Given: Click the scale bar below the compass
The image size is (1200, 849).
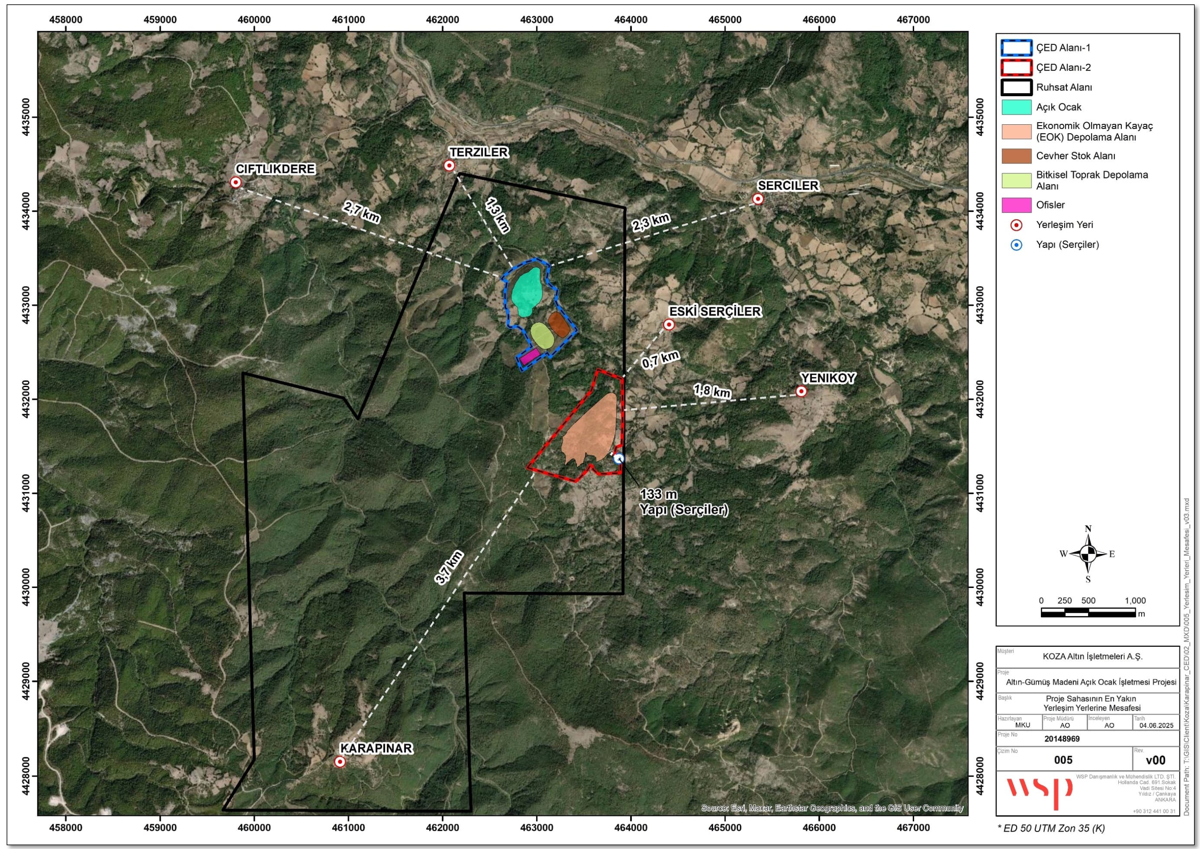Looking at the screenshot, I should [1092, 609].
